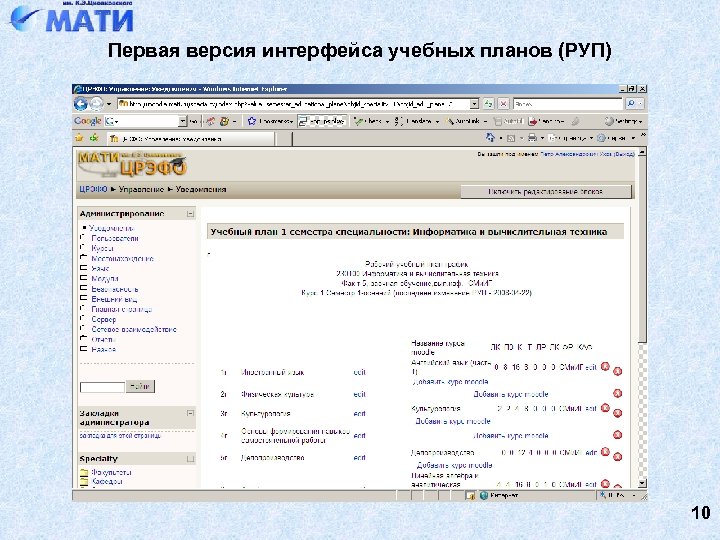Image resolution: width=720 pixels, height=540 pixels.
Task: Click the Internet zone globe in status bar
Action: tap(484, 495)
